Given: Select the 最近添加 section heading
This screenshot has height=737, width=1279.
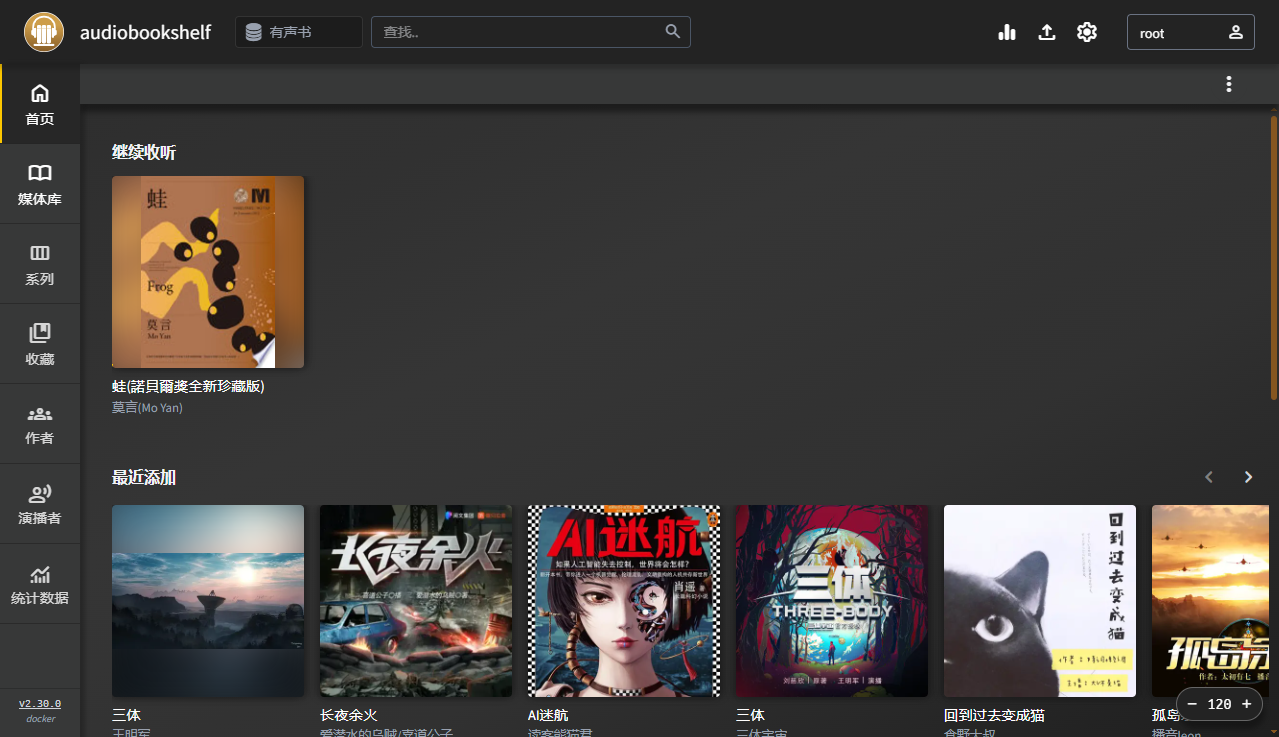Looking at the screenshot, I should (x=143, y=477).
